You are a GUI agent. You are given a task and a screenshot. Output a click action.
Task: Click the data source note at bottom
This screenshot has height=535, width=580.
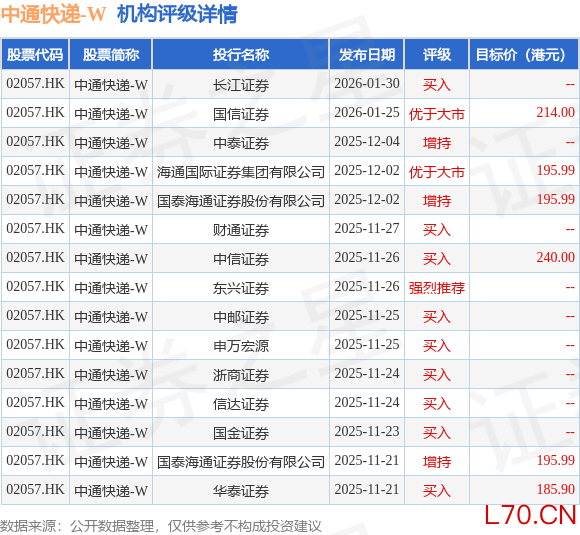tap(161, 526)
